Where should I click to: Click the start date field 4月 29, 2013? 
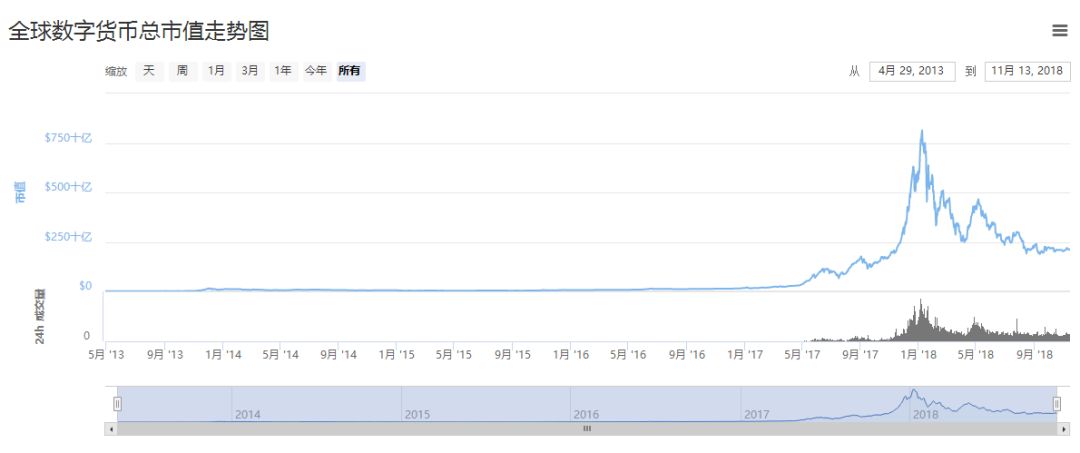pos(912,71)
